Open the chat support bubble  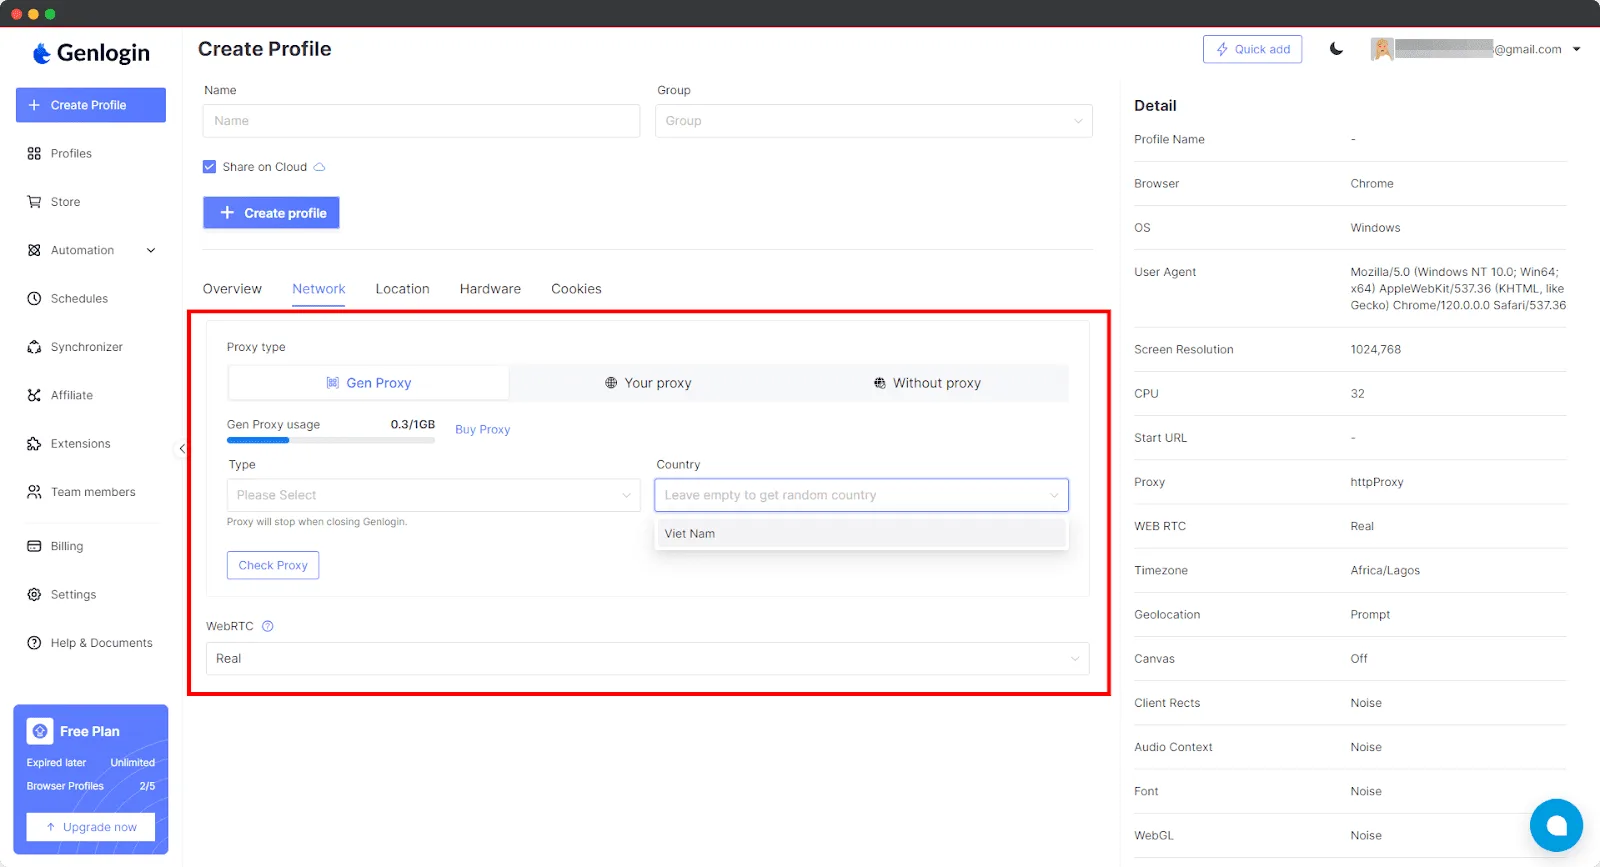click(1556, 825)
